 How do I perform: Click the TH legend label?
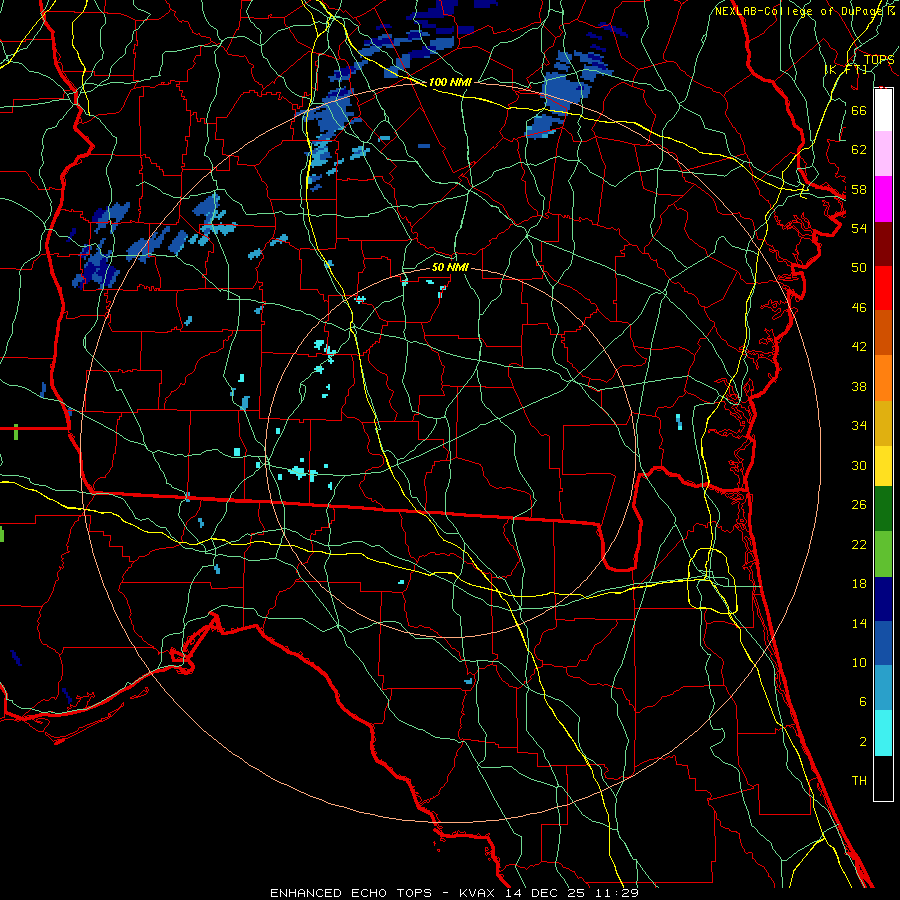click(859, 781)
